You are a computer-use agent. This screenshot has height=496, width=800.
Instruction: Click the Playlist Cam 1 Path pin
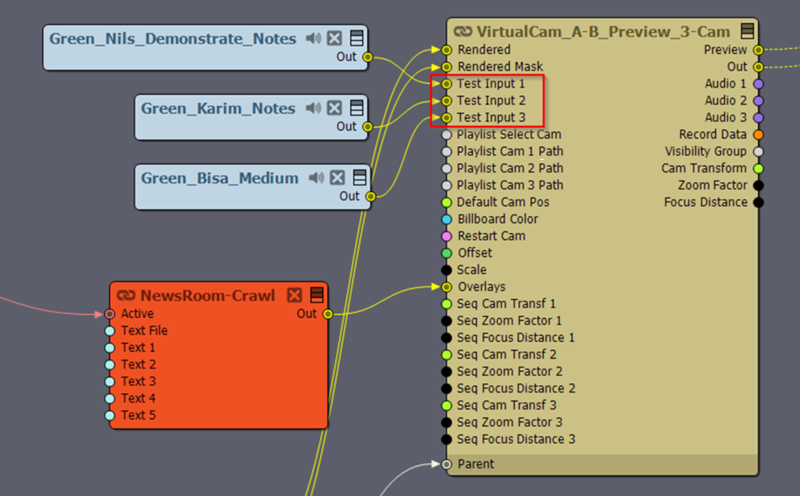coord(446,152)
